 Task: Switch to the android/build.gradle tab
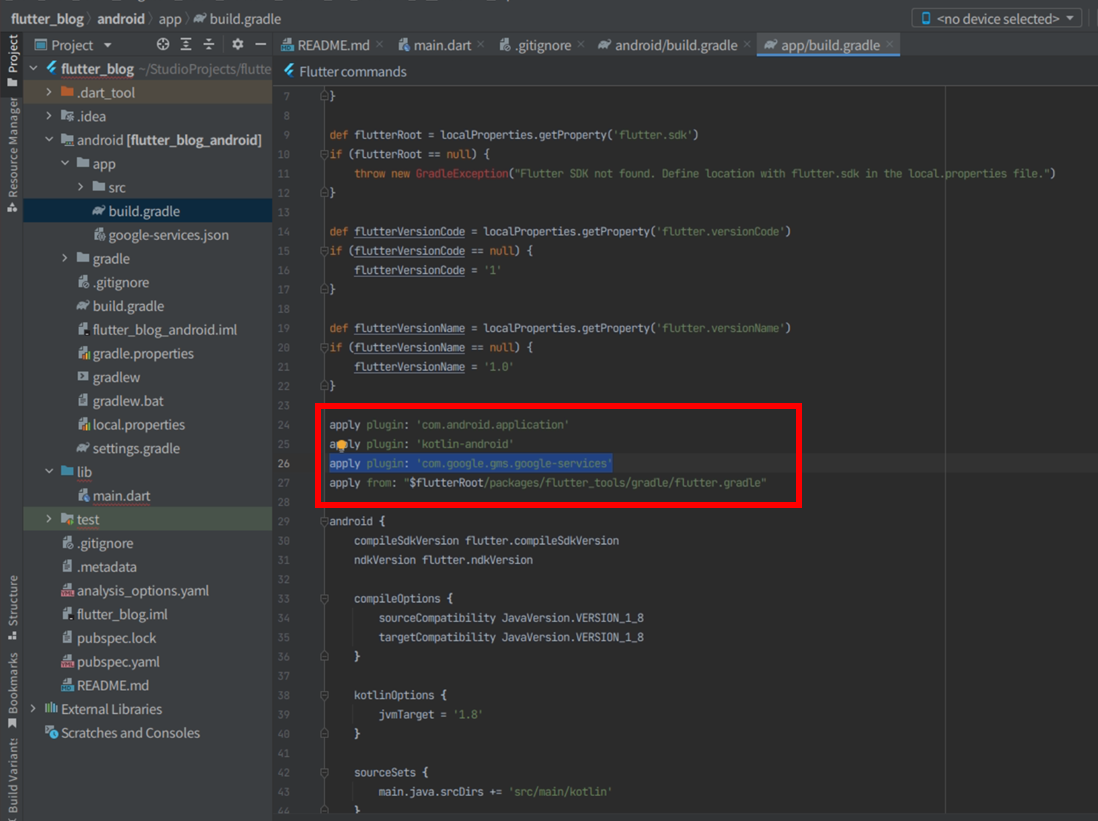675,45
